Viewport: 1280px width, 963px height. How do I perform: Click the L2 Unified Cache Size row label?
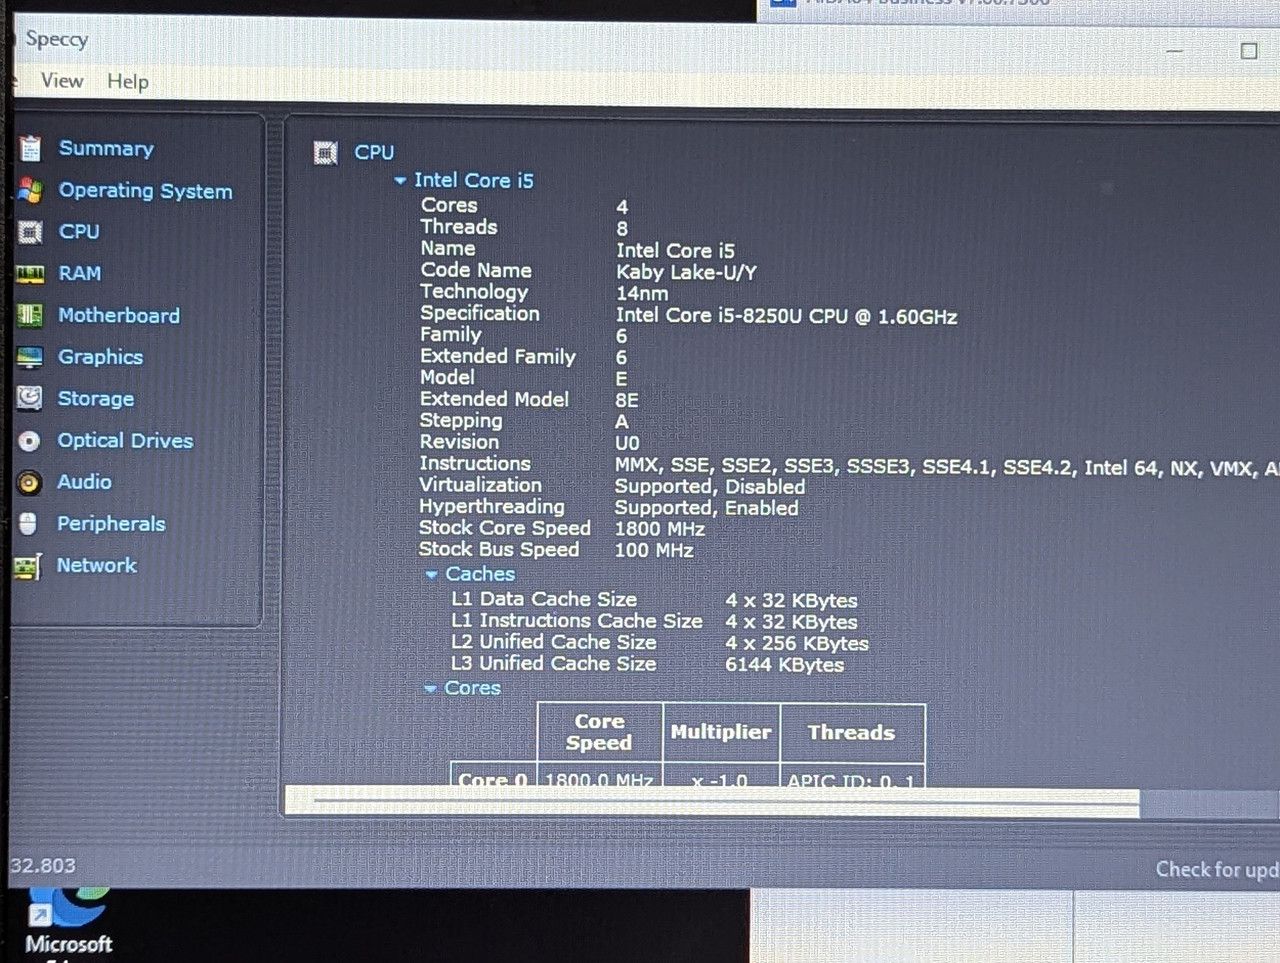[554, 642]
